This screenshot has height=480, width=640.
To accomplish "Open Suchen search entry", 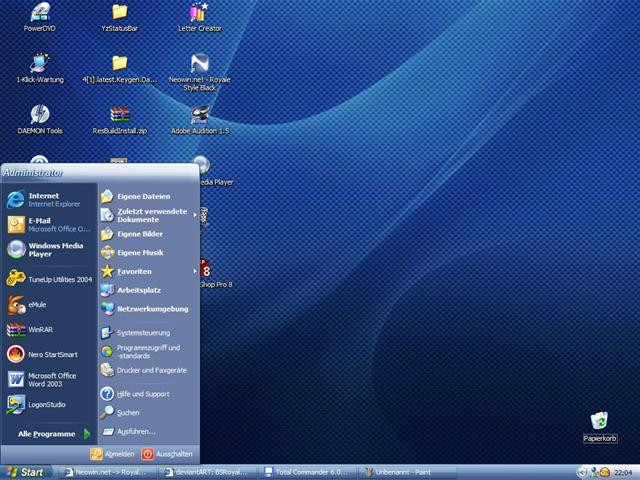I will tap(149, 413).
